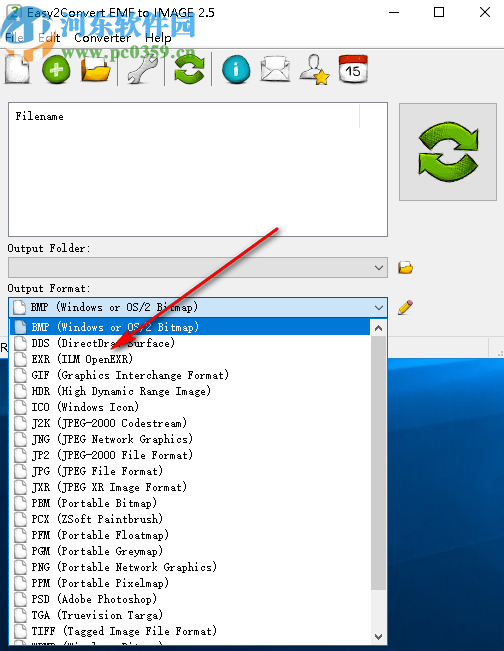Select PFM (Portable Floatmap) option
The height and width of the screenshot is (651, 504).
coord(190,535)
